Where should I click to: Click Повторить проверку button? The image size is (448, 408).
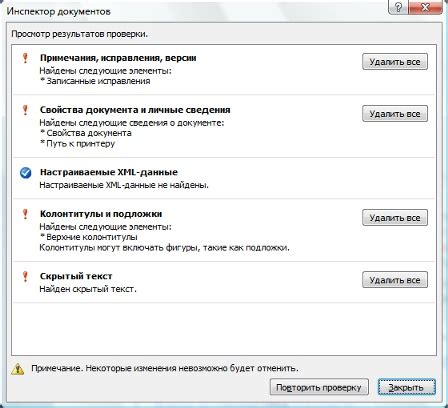[319, 387]
